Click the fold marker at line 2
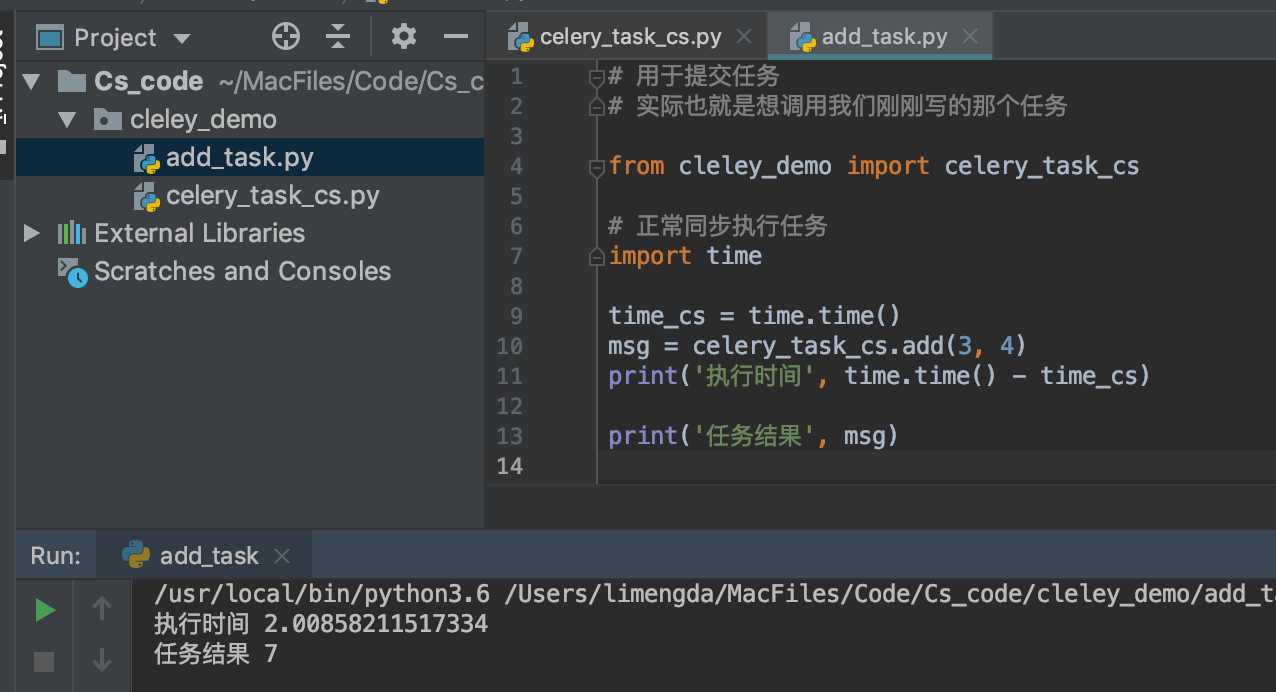 (x=596, y=105)
